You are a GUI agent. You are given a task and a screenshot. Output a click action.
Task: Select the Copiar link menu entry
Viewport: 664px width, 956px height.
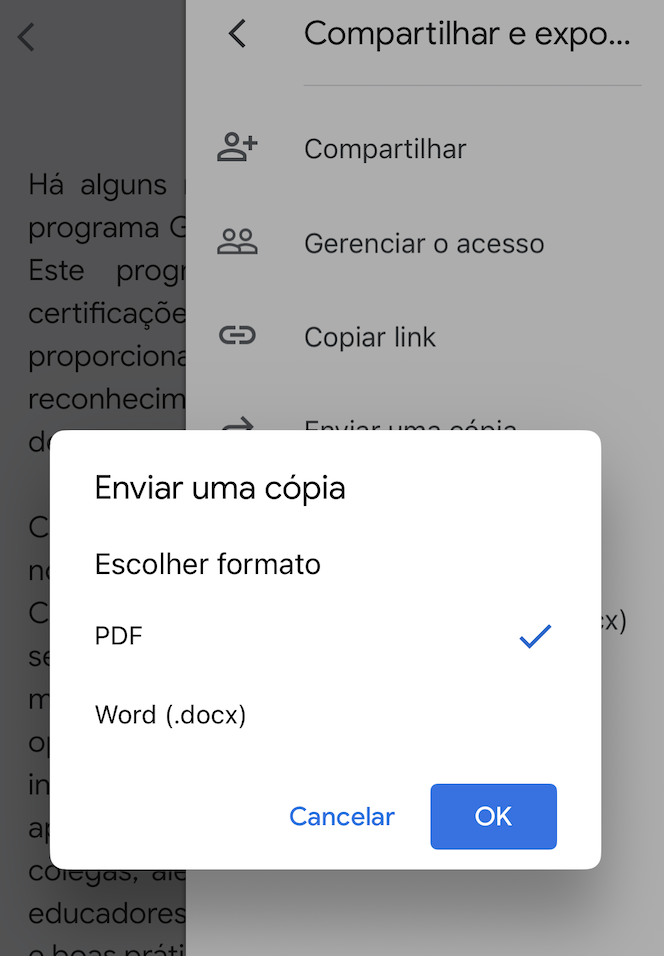pyautogui.click(x=370, y=338)
